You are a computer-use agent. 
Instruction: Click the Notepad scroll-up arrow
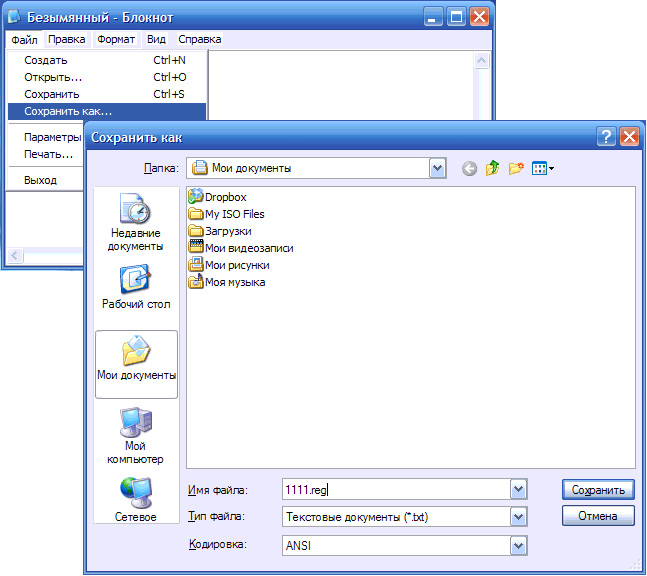click(481, 61)
